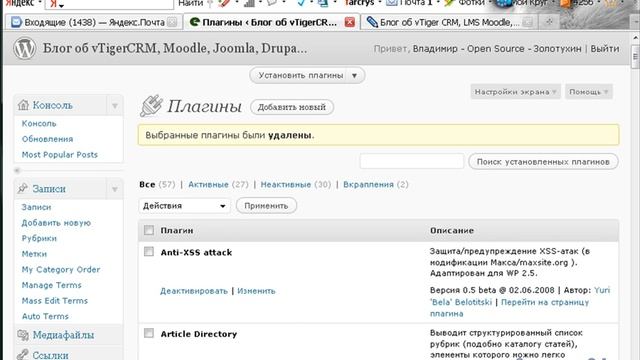640x360 pixels.
Task: Switch to the Плагины ‹ Блог tab
Action: tap(272, 22)
